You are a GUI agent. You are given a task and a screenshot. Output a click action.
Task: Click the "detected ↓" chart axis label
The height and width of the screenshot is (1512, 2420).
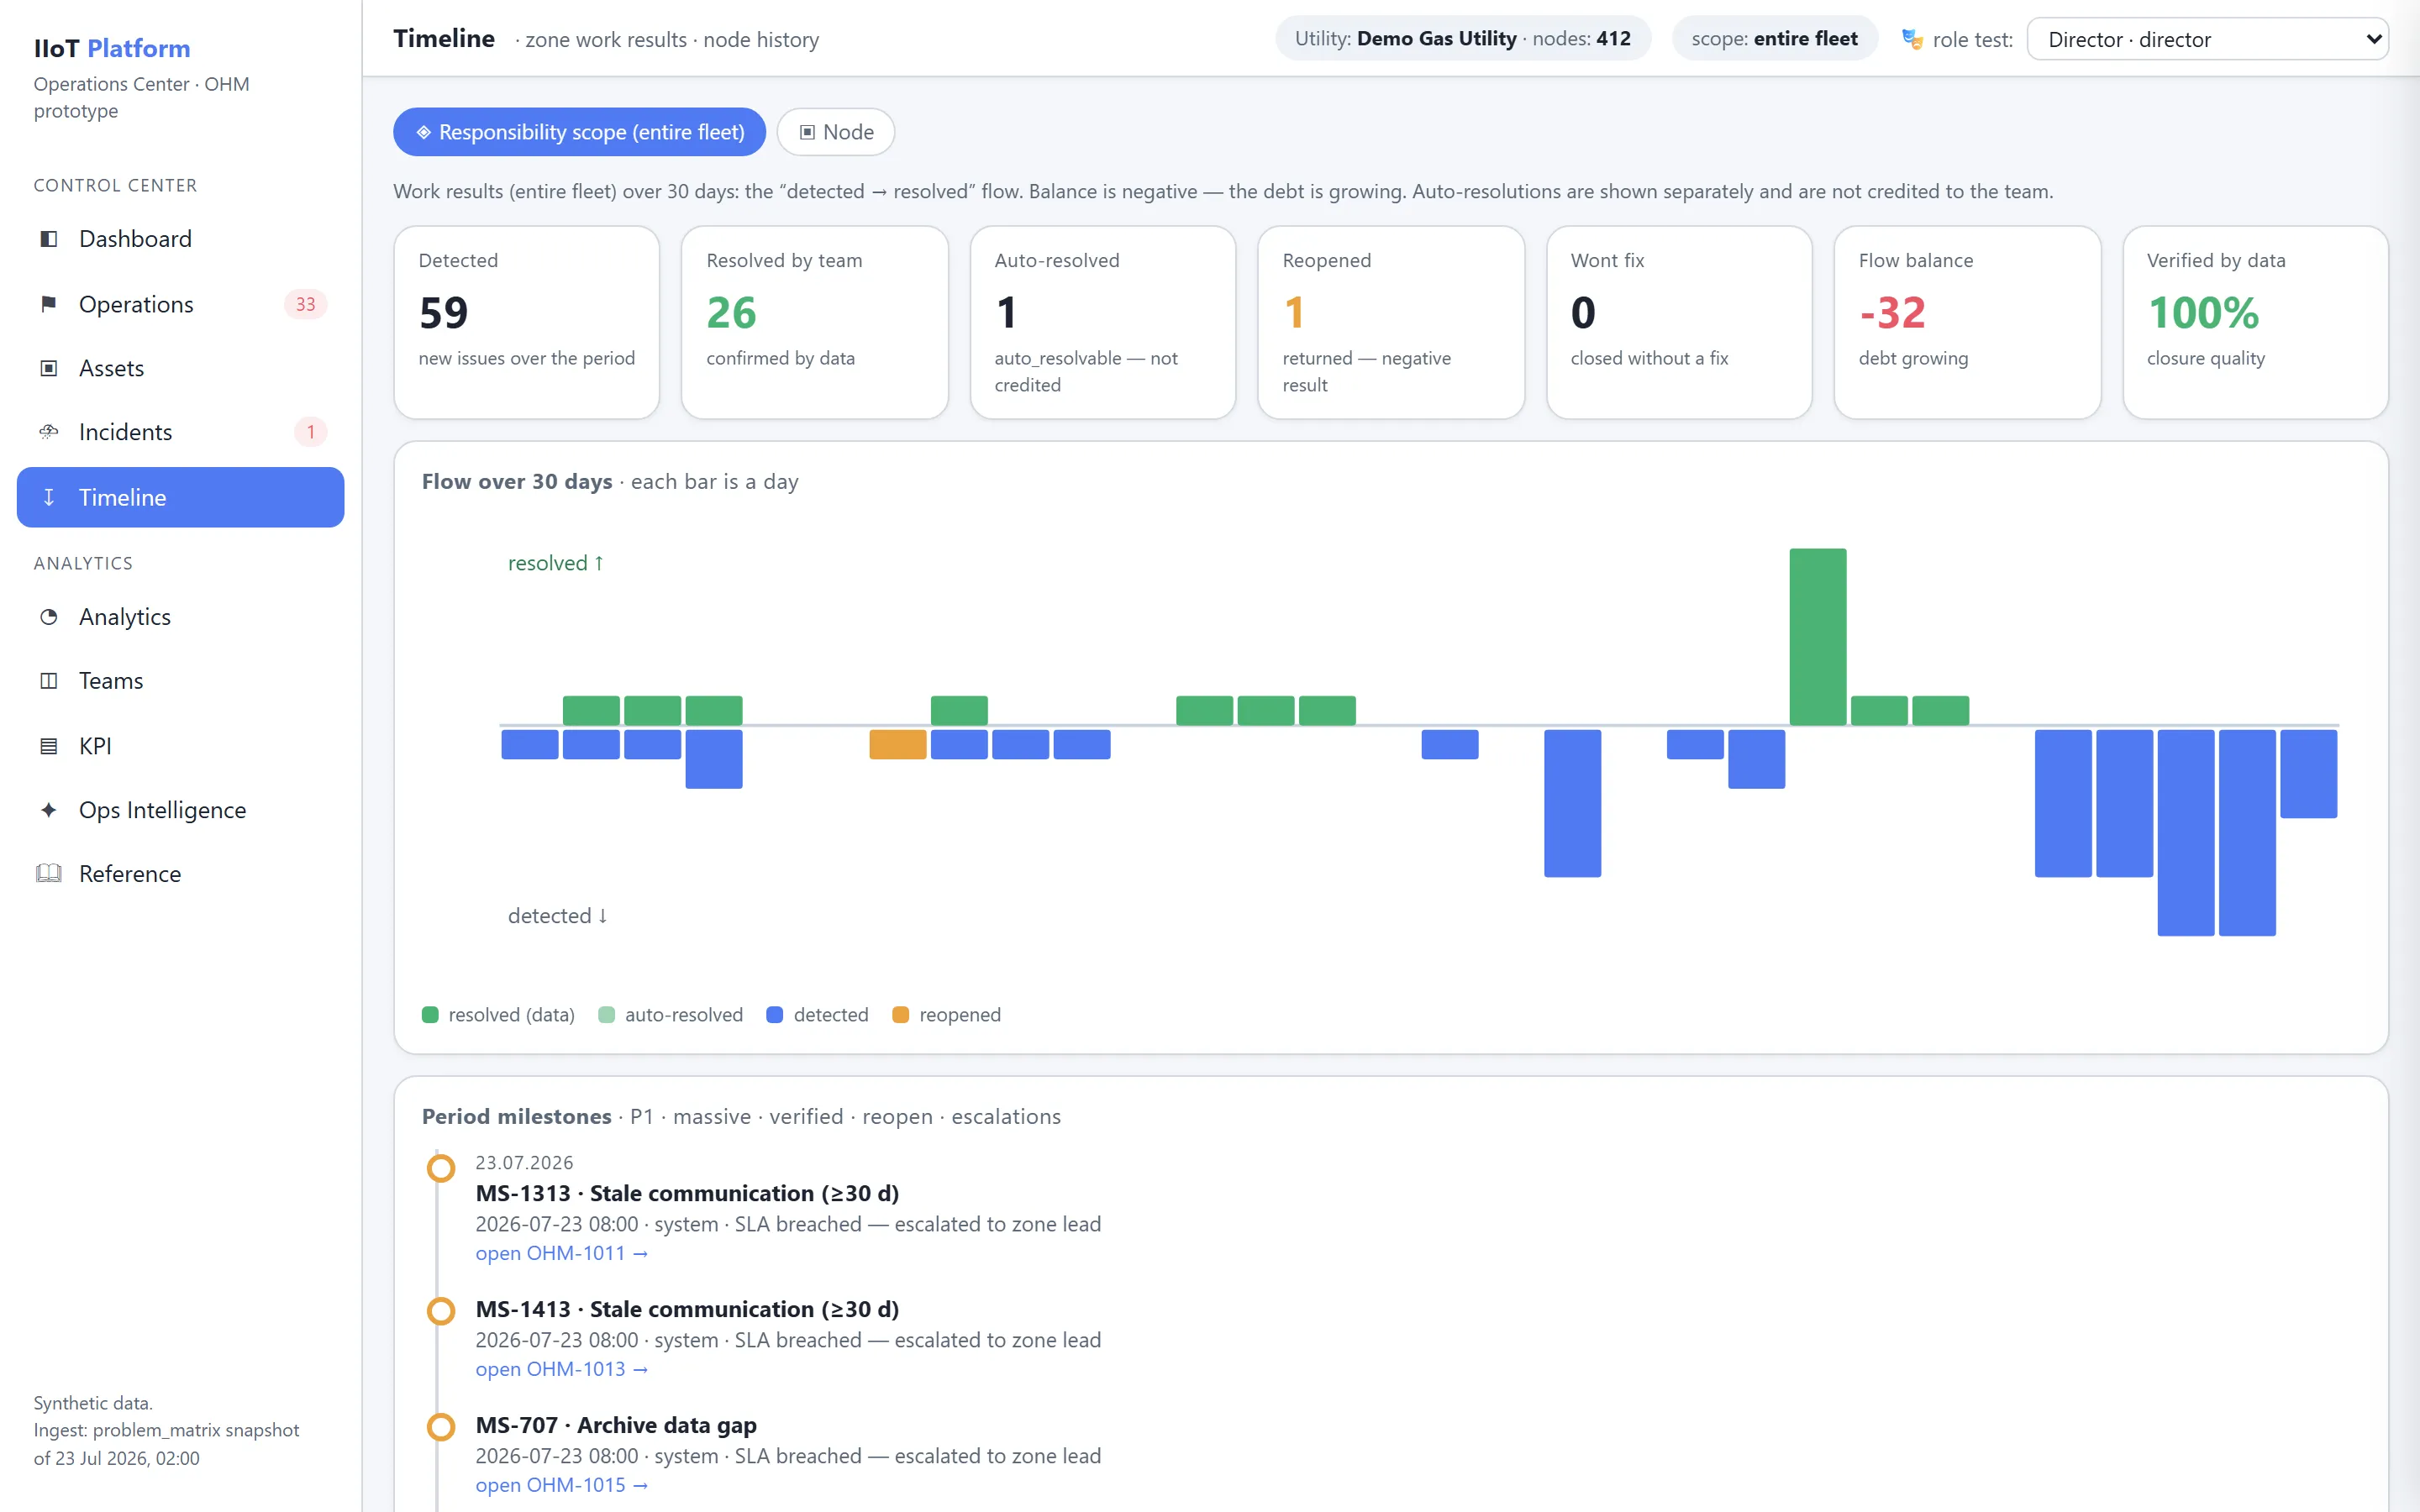pyautogui.click(x=558, y=916)
